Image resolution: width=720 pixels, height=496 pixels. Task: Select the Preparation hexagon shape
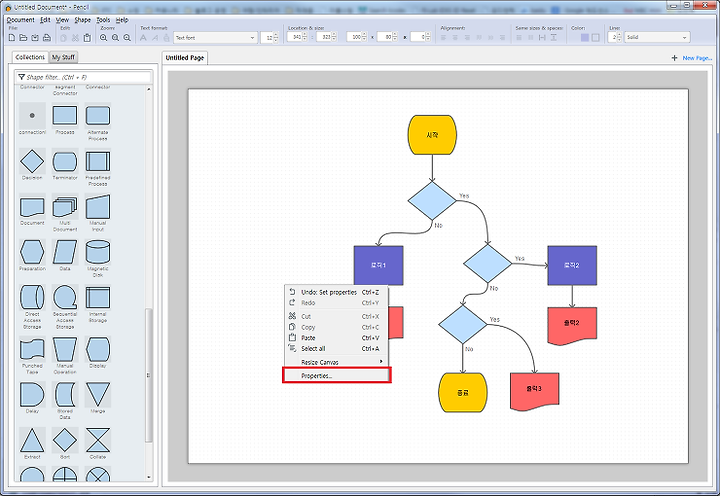pos(32,252)
